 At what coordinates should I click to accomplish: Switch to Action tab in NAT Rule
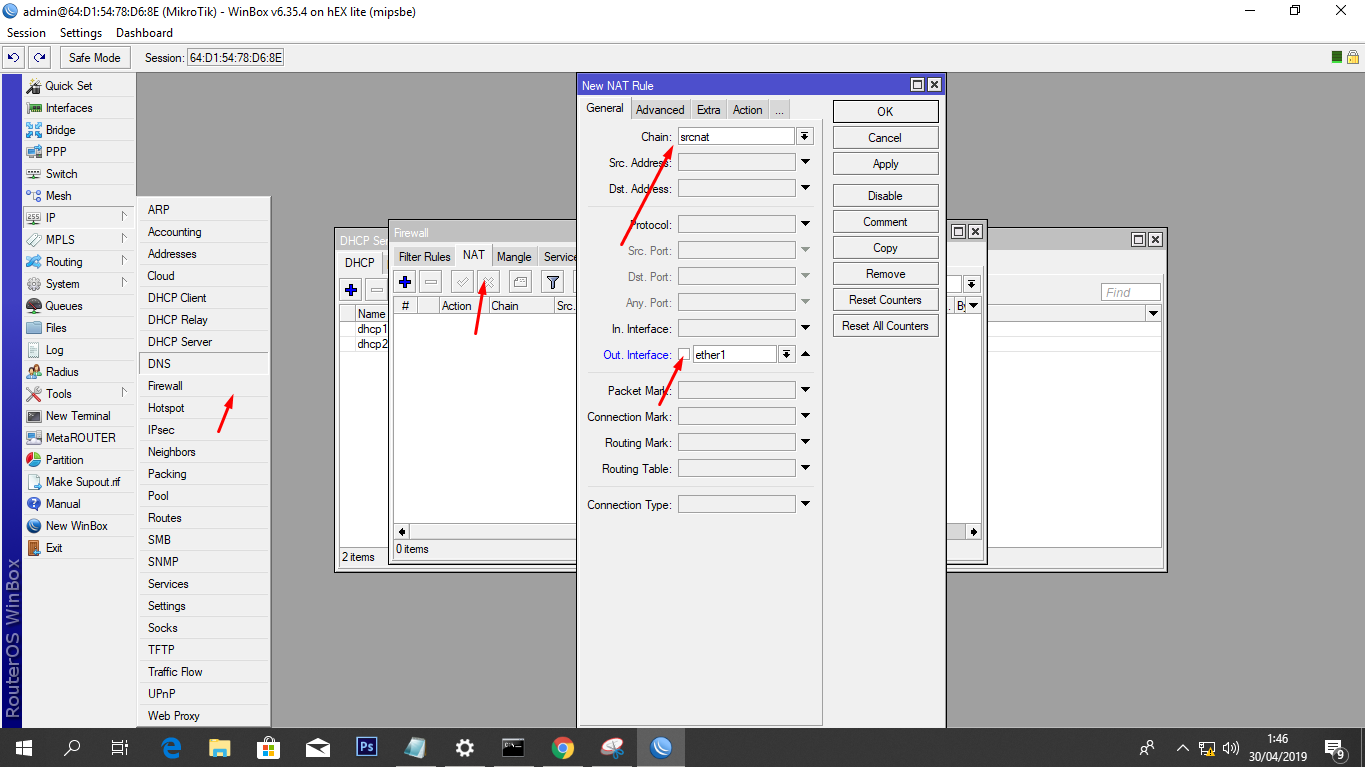(x=747, y=110)
